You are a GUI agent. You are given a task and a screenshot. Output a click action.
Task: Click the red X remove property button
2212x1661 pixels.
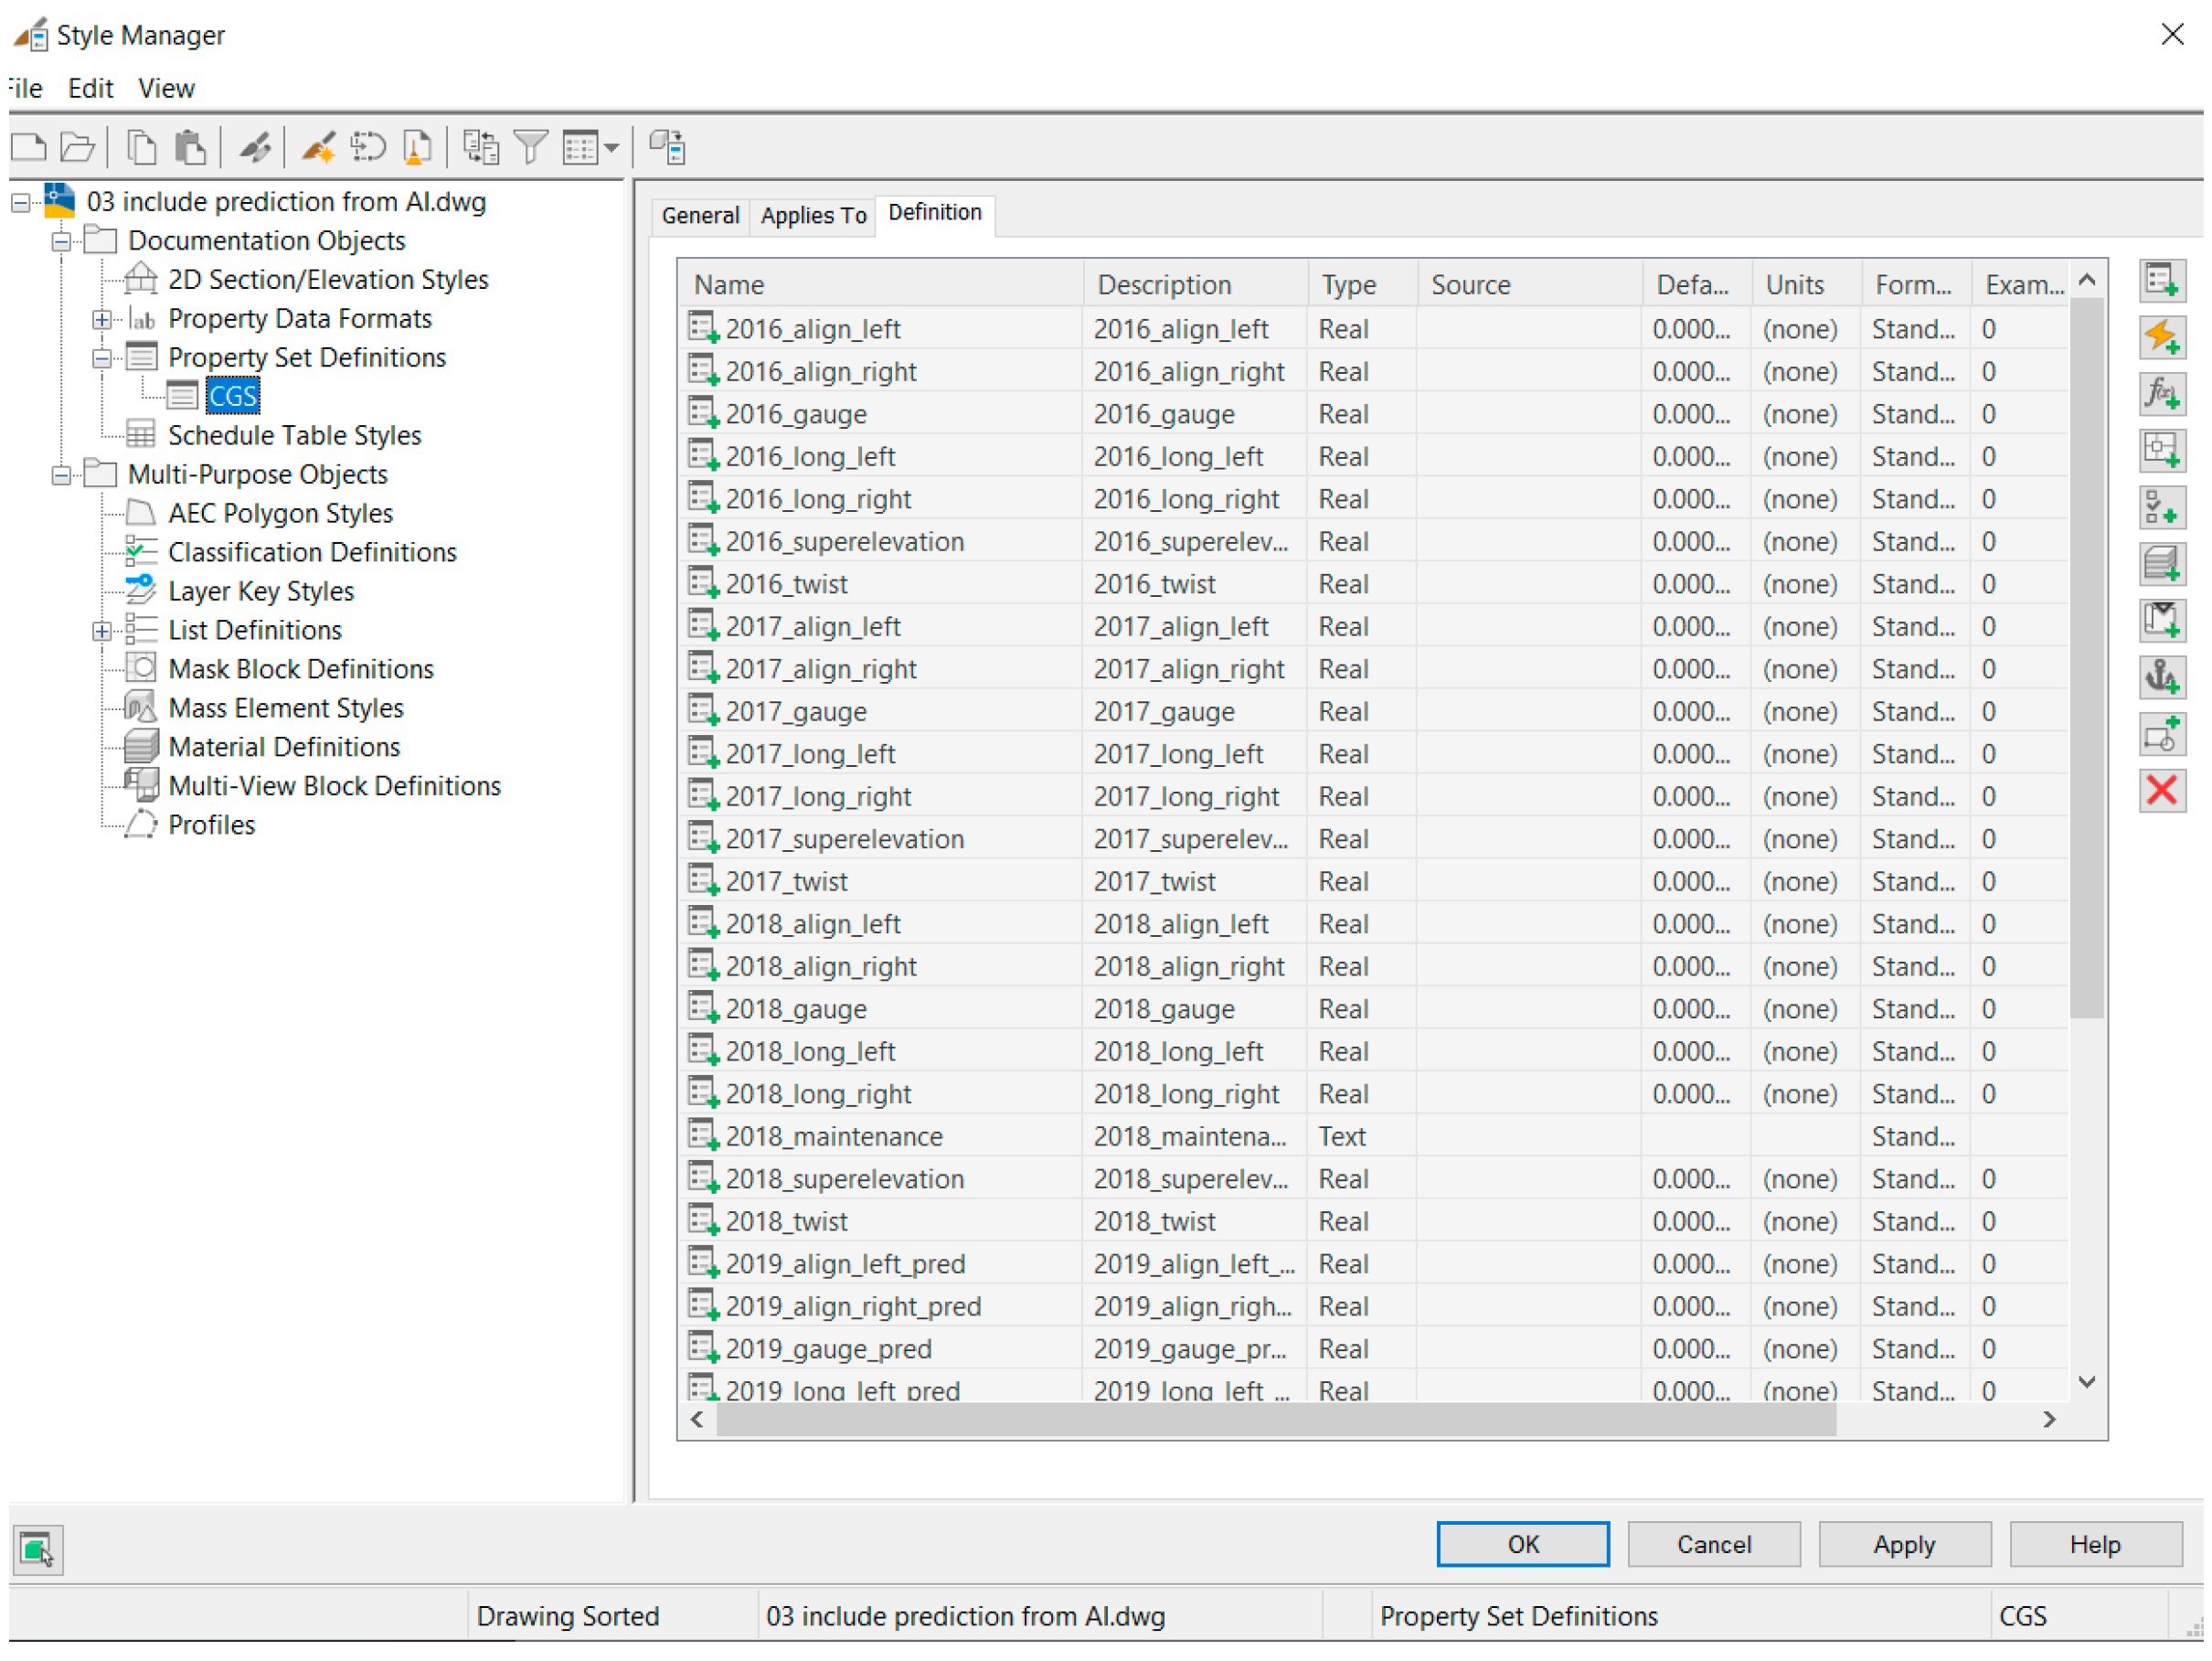pos(2161,792)
